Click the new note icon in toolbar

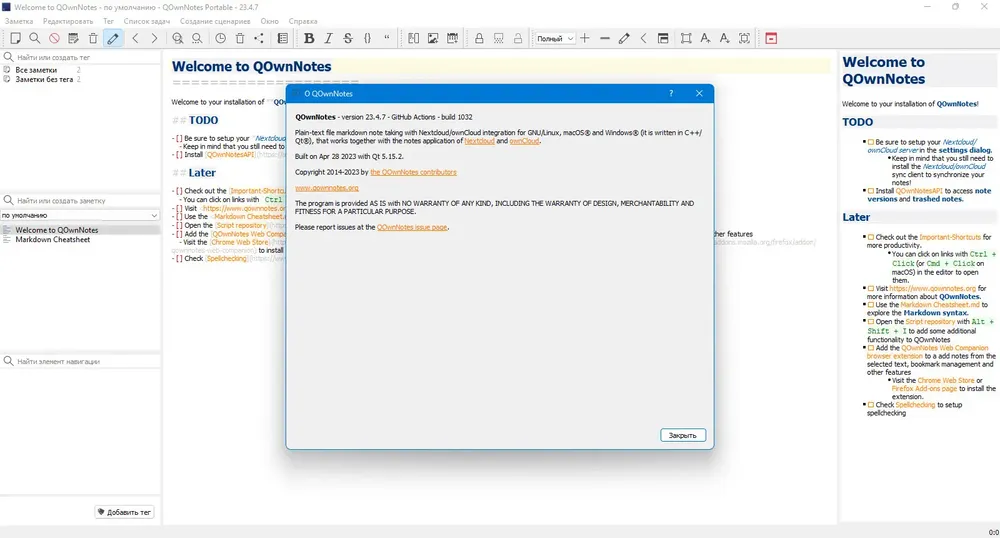coord(15,38)
